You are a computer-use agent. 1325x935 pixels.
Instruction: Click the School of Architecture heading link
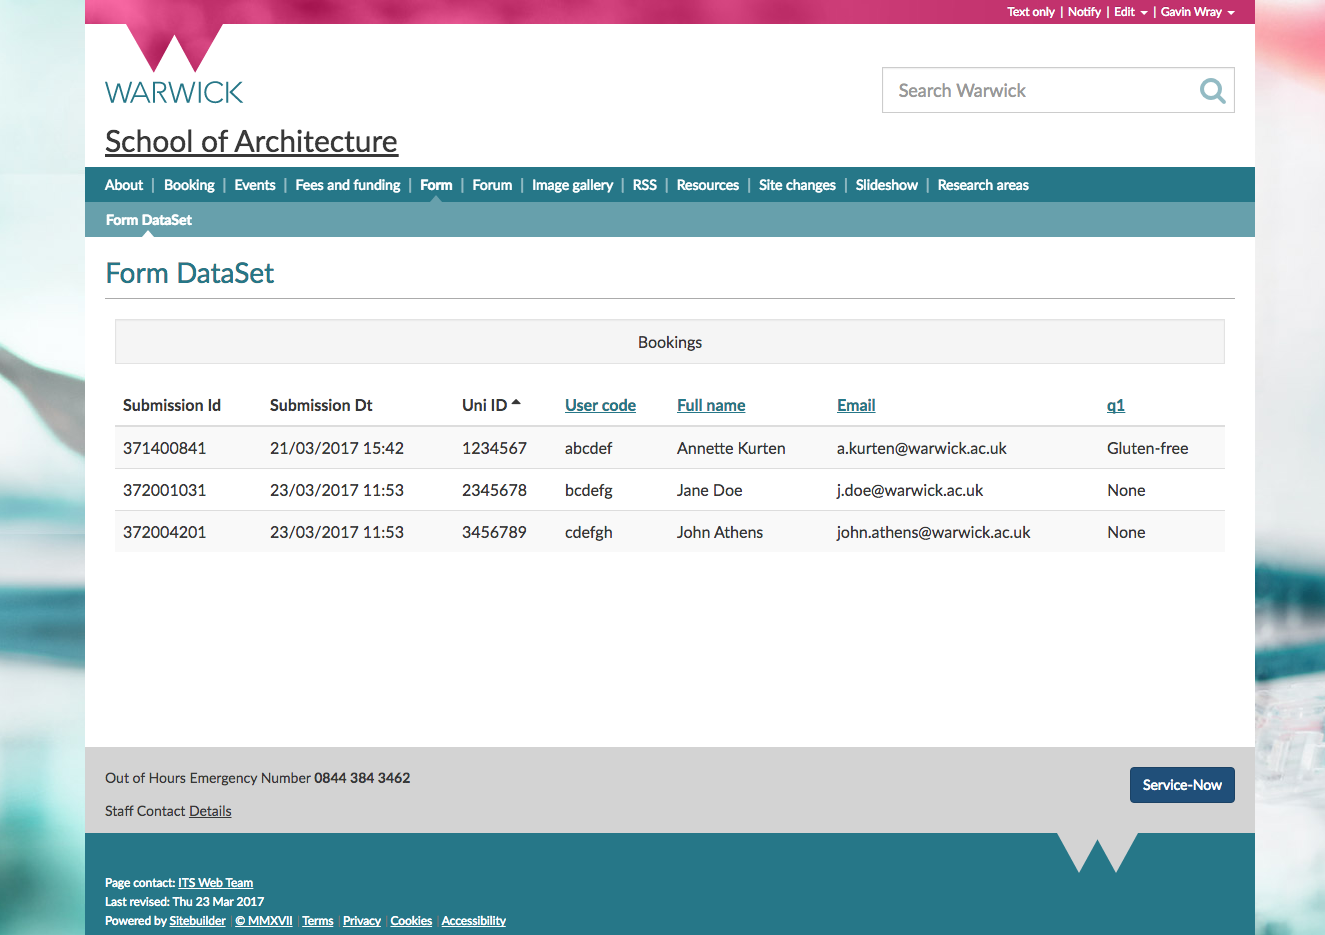251,142
